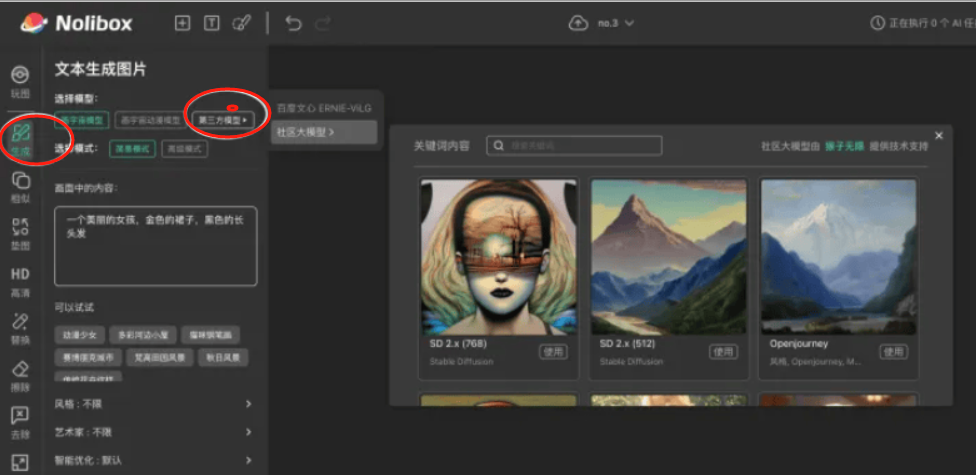Click the undo arrow
The image size is (976, 475).
pos(293,23)
